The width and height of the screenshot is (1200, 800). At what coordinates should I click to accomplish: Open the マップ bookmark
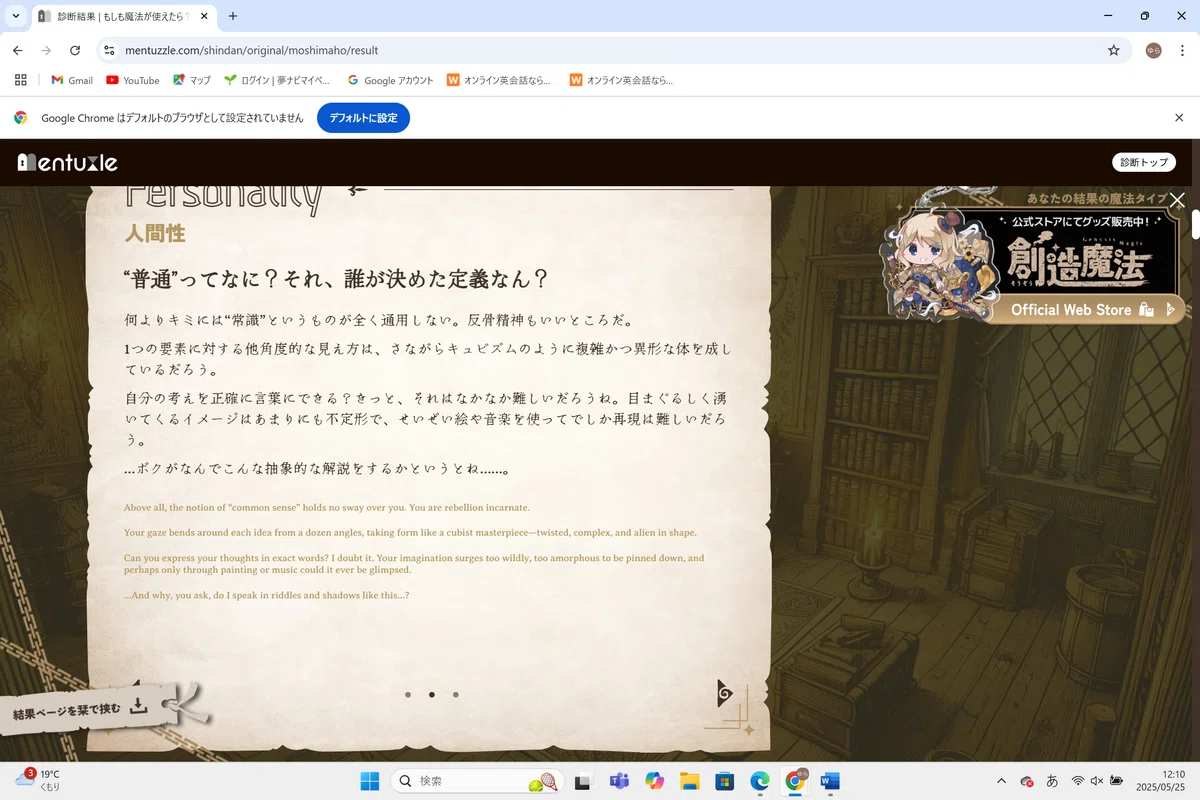[x=192, y=80]
